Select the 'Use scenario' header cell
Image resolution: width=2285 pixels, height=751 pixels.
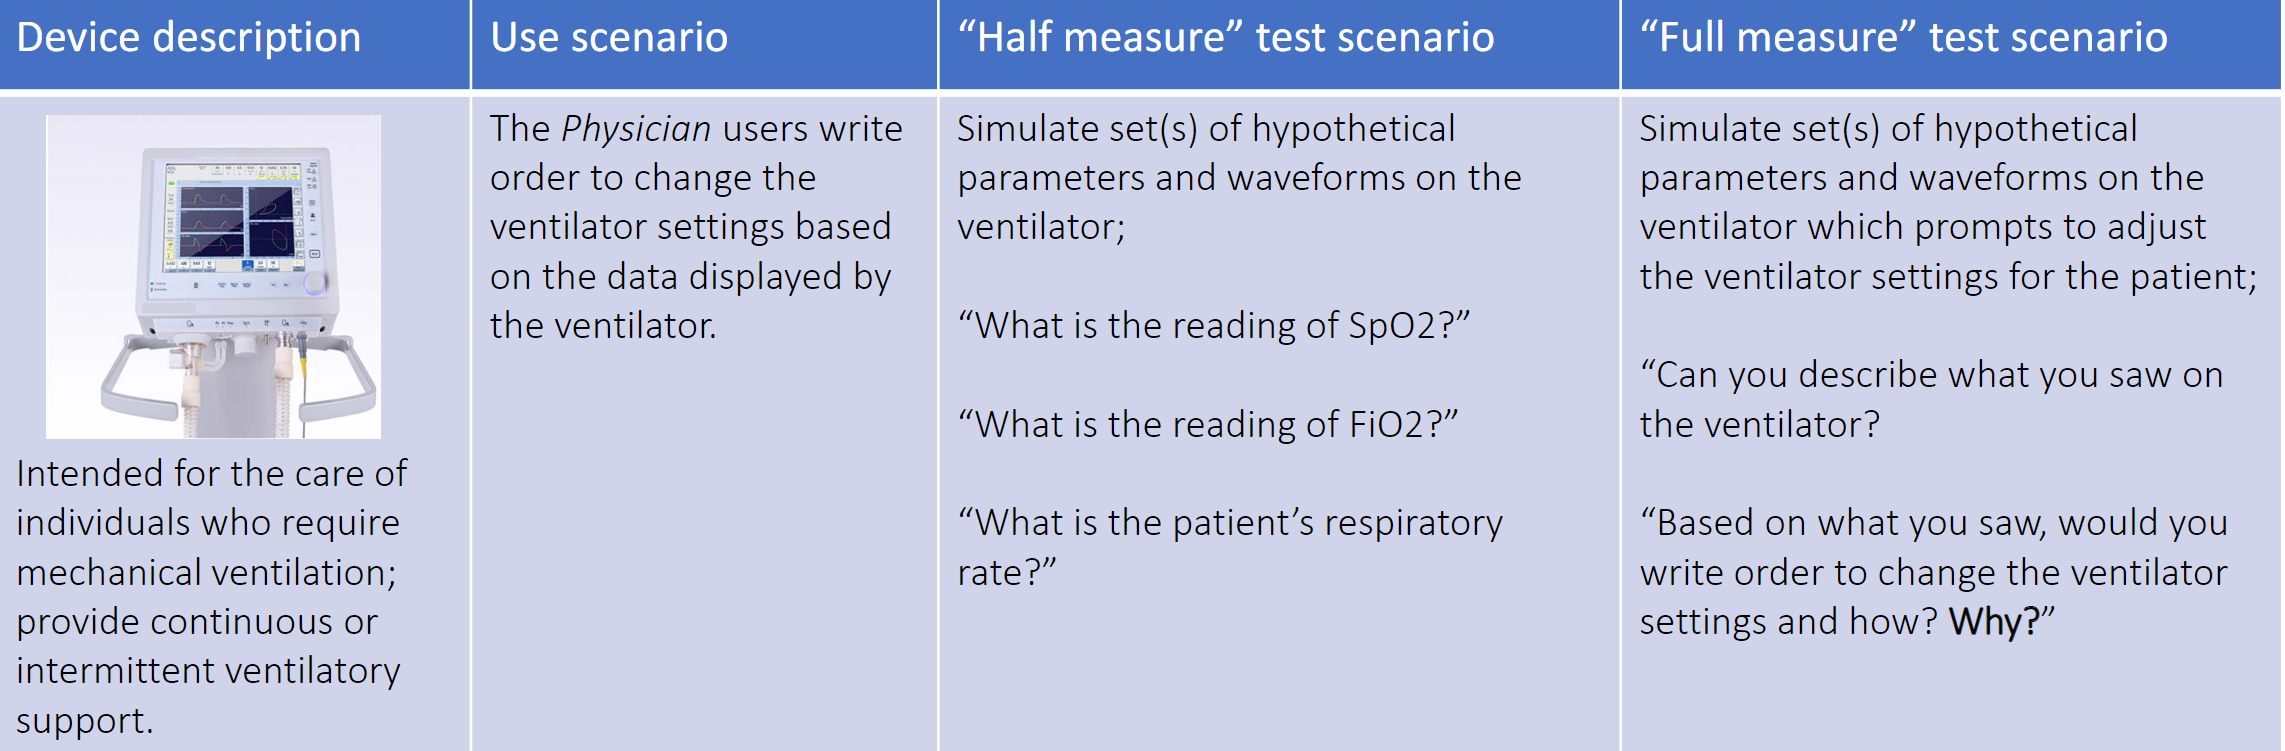click(x=704, y=43)
